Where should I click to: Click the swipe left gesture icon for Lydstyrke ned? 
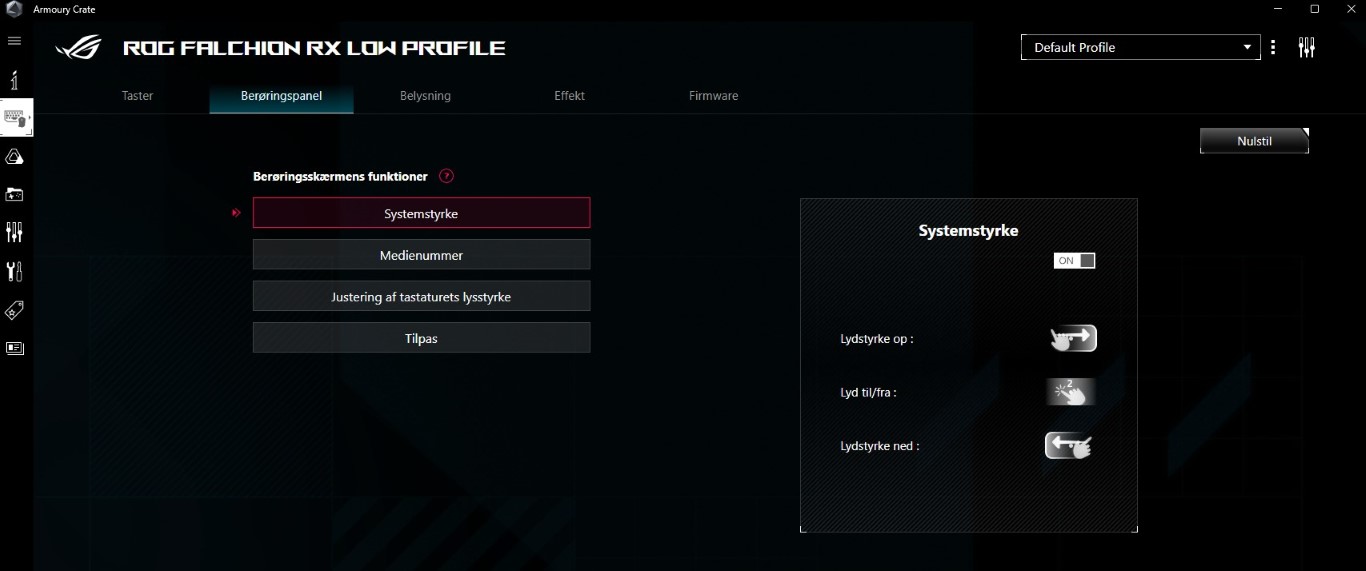pyautogui.click(x=1069, y=446)
